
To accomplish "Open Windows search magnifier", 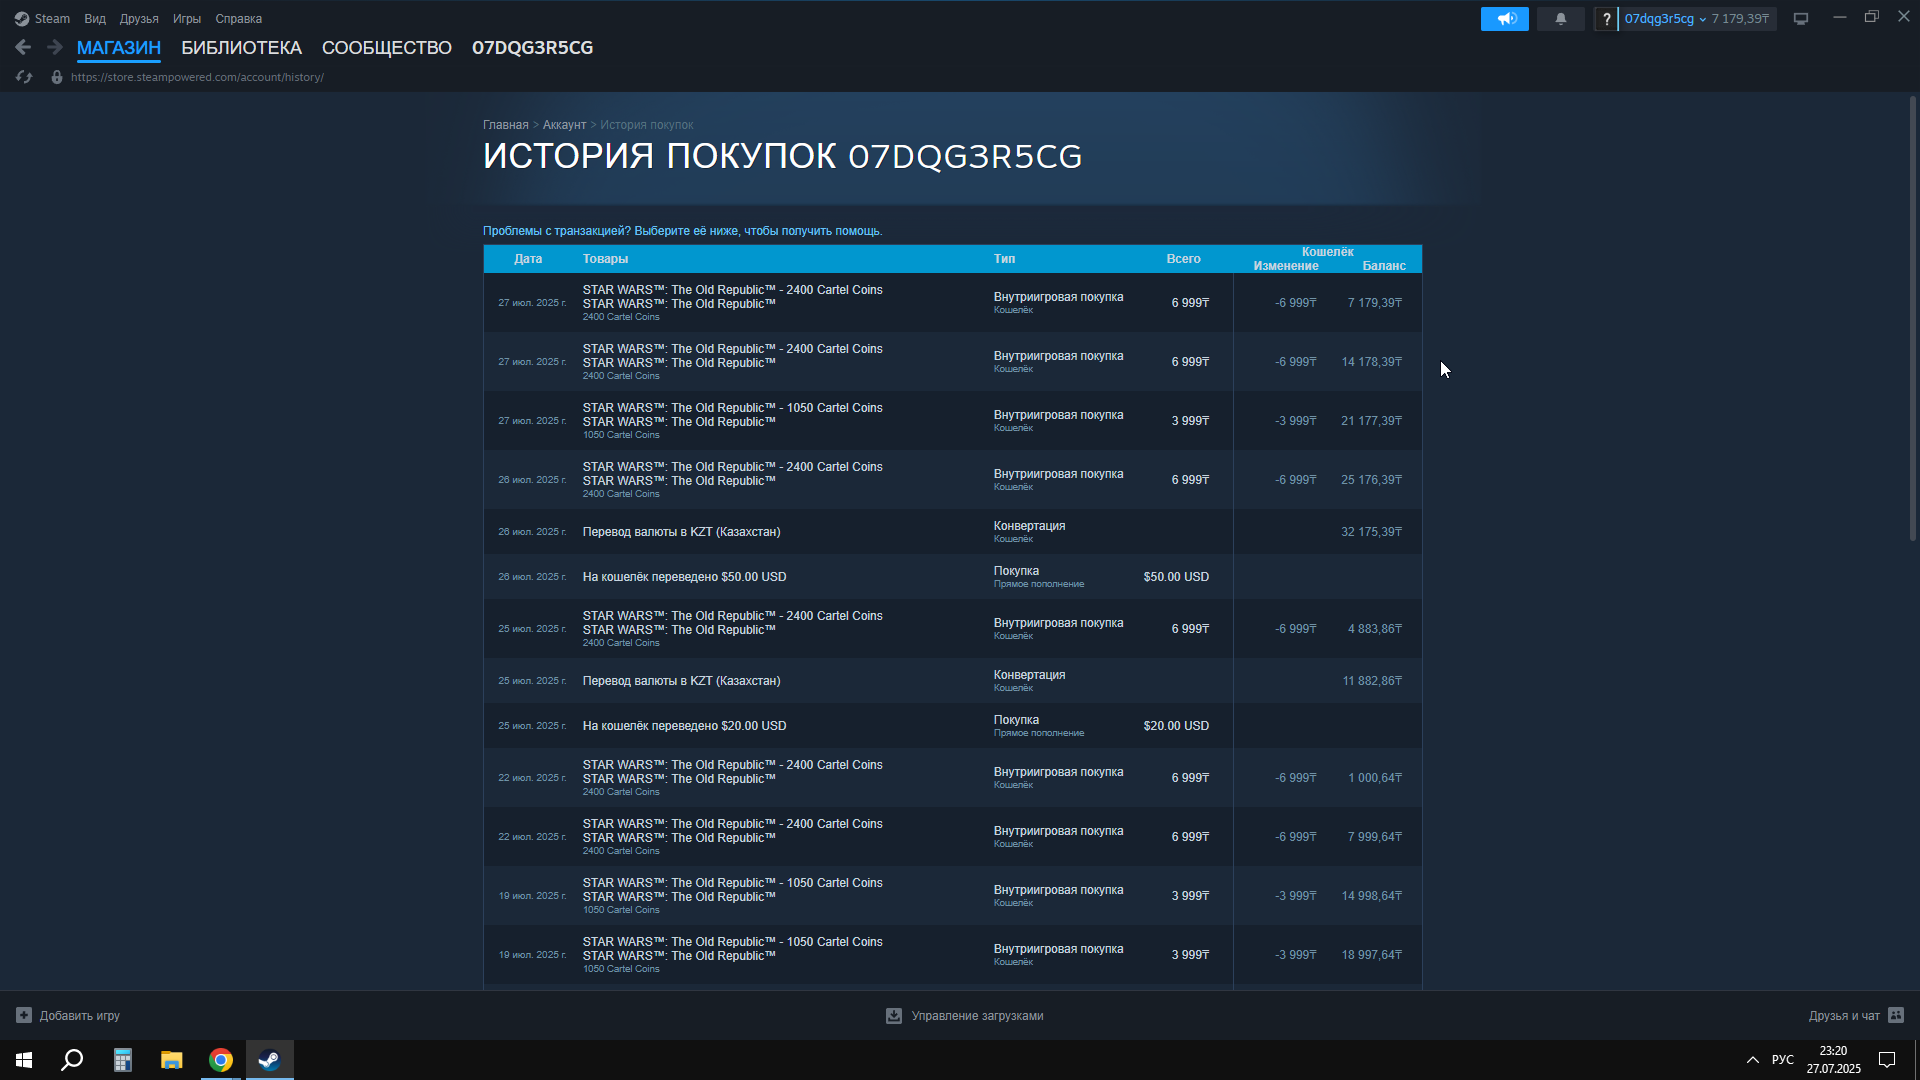I will click(x=72, y=1060).
